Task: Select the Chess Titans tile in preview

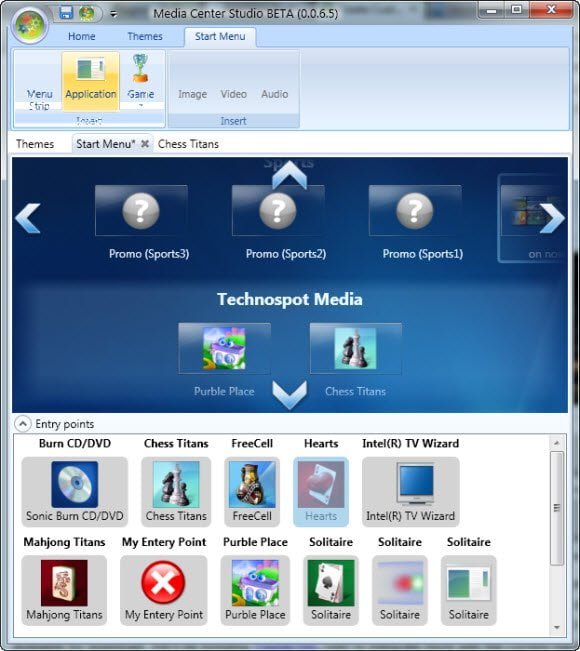Action: tap(356, 349)
